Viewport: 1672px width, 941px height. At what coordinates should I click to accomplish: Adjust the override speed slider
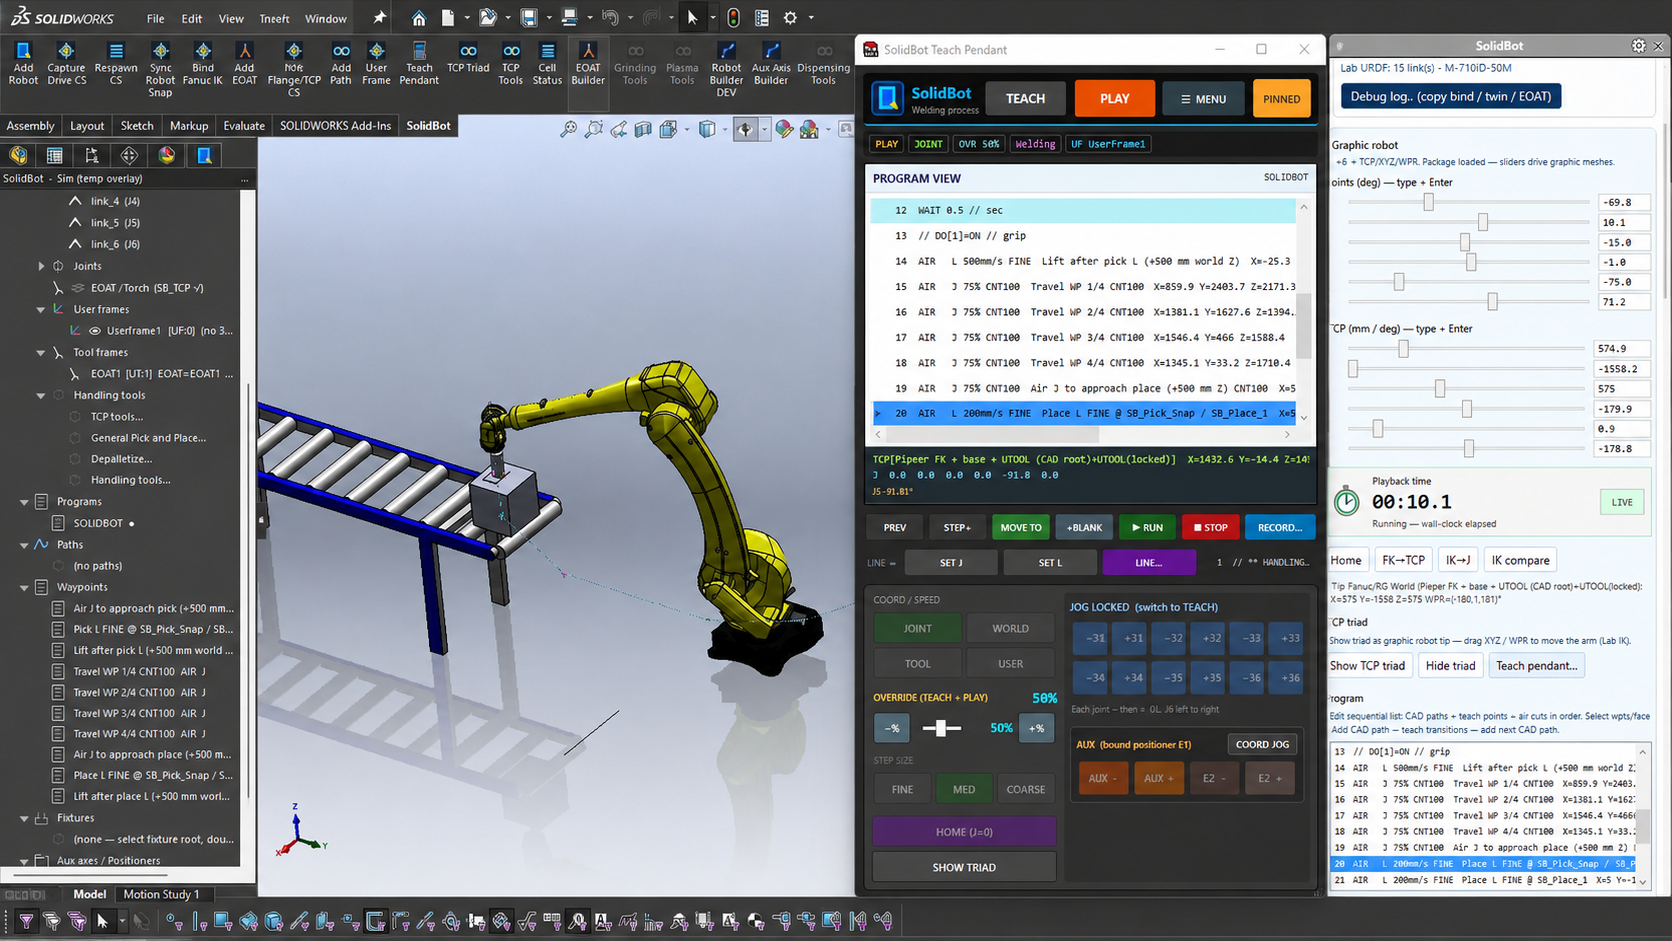tap(941, 728)
